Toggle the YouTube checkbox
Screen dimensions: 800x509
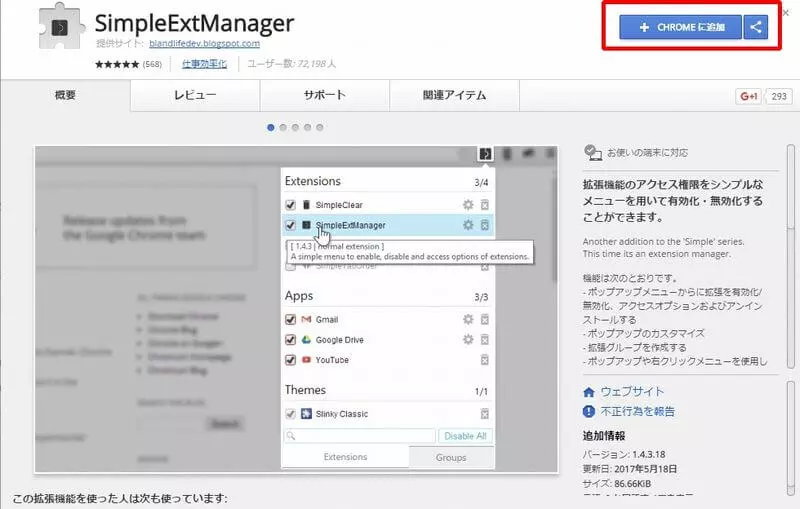coord(290,360)
